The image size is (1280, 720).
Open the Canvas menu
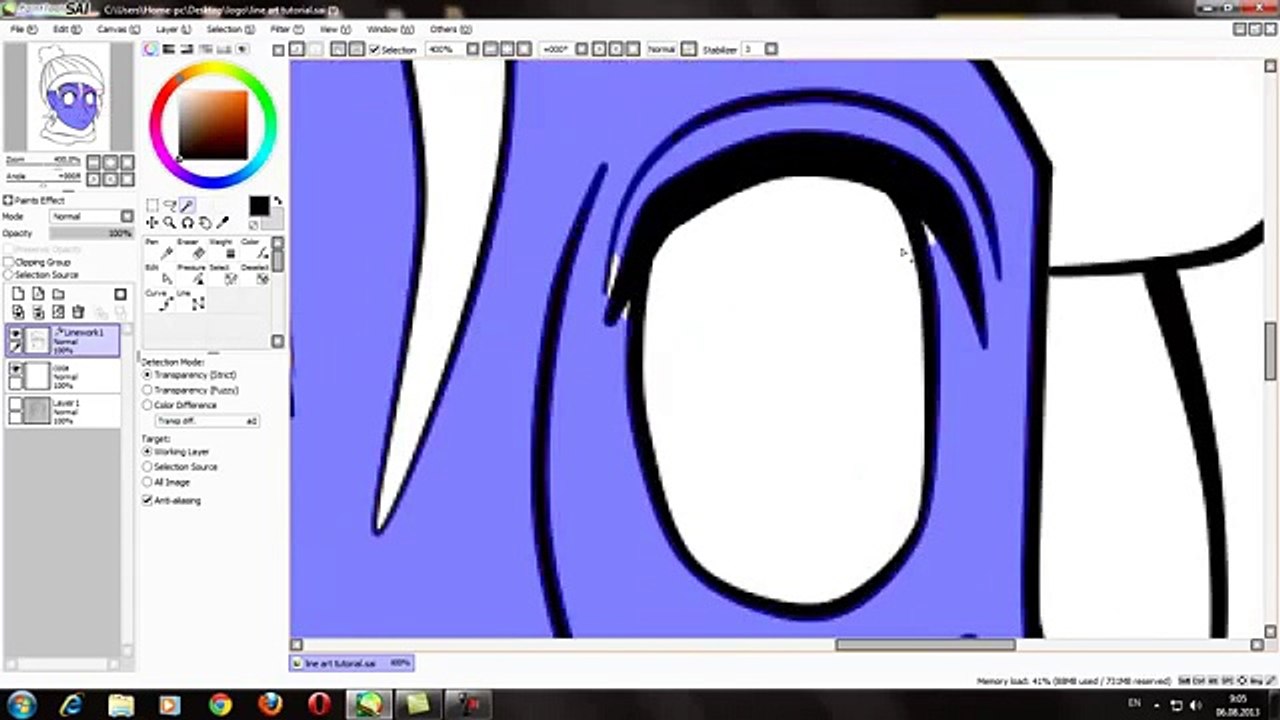click(x=118, y=29)
